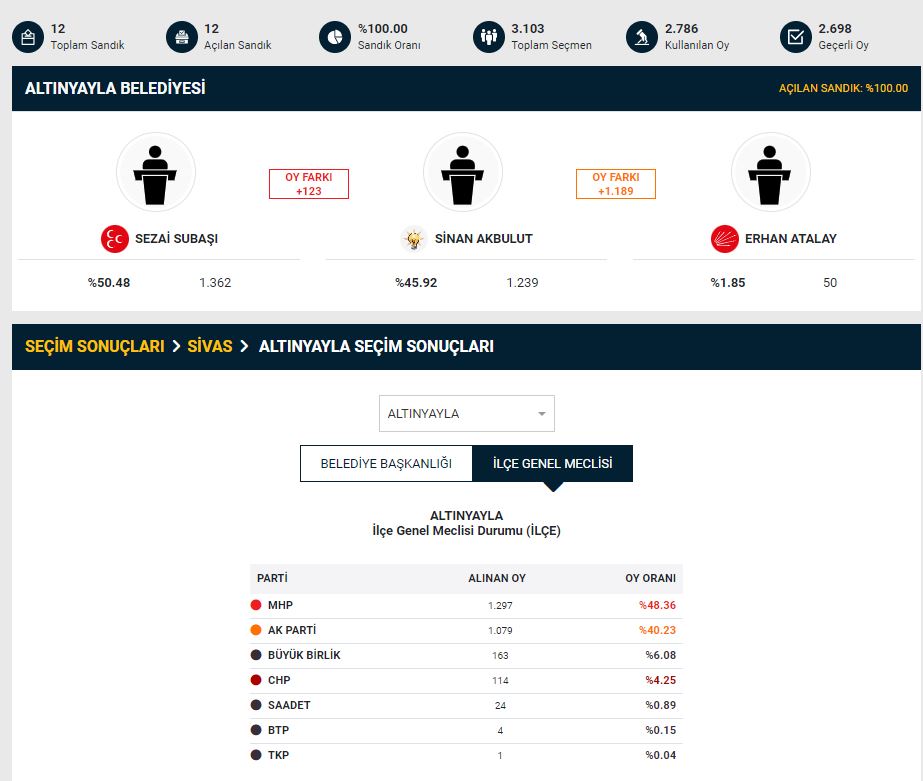Click Erhan Atalay candidate avatar
Image resolution: width=923 pixels, height=781 pixels.
pos(770,171)
